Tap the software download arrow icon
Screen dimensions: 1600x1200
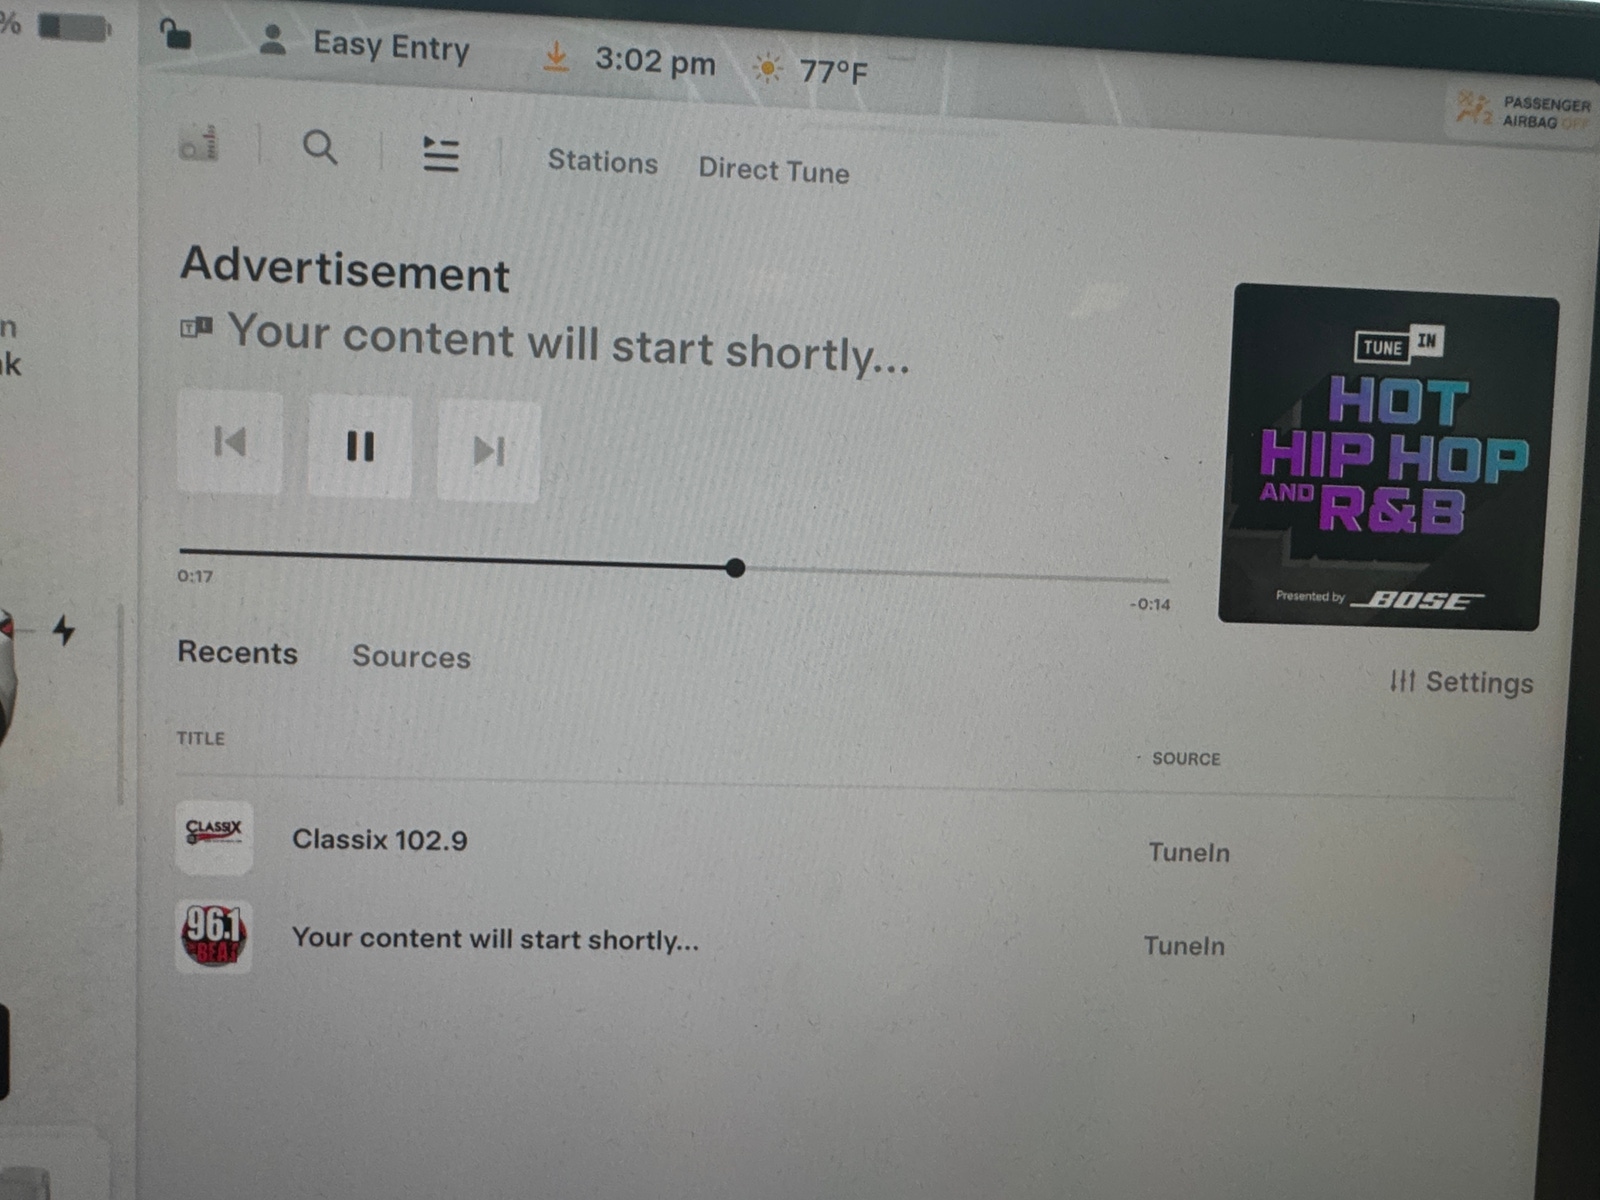pos(556,57)
